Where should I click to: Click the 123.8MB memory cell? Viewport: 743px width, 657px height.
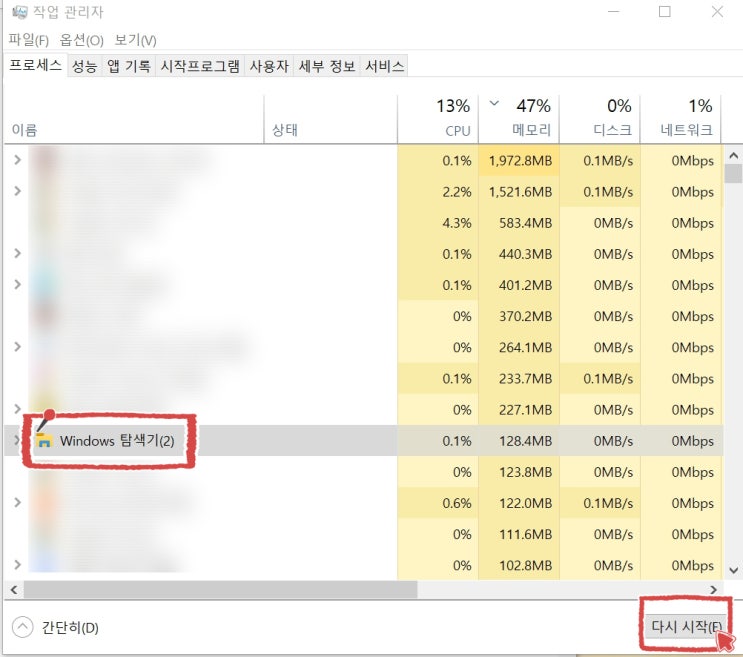pyautogui.click(x=519, y=472)
